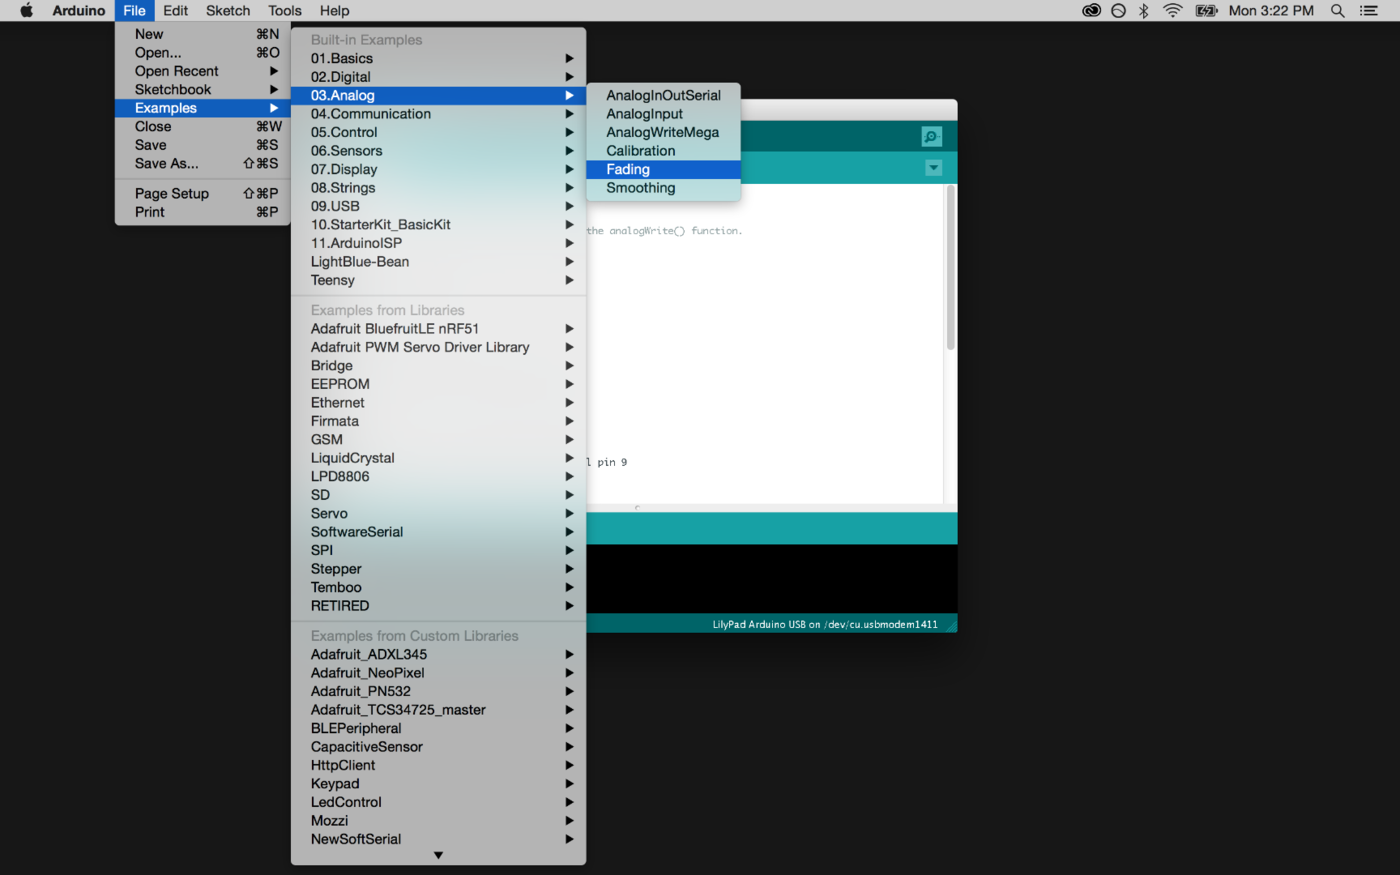The width and height of the screenshot is (1400, 875).
Task: Select the Calibration example
Action: (663, 151)
